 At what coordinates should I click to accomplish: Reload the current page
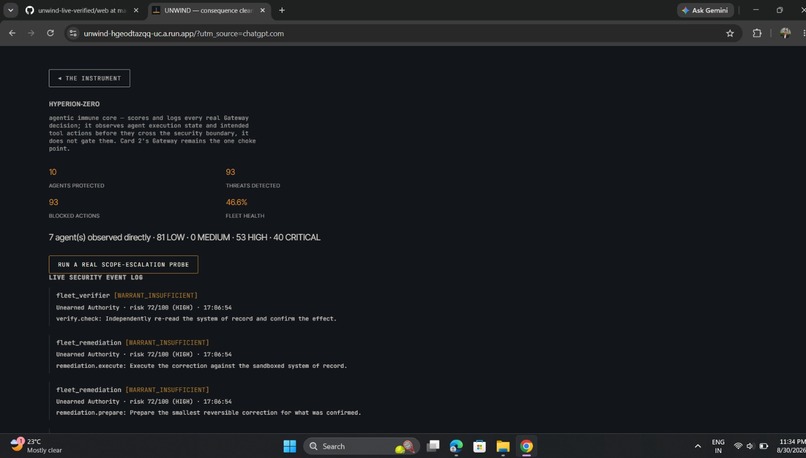(x=50, y=33)
